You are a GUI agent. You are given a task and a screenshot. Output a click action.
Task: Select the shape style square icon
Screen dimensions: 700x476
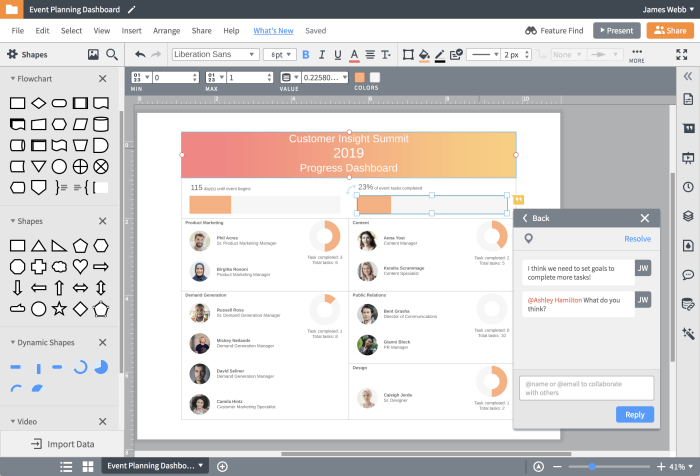[408, 54]
